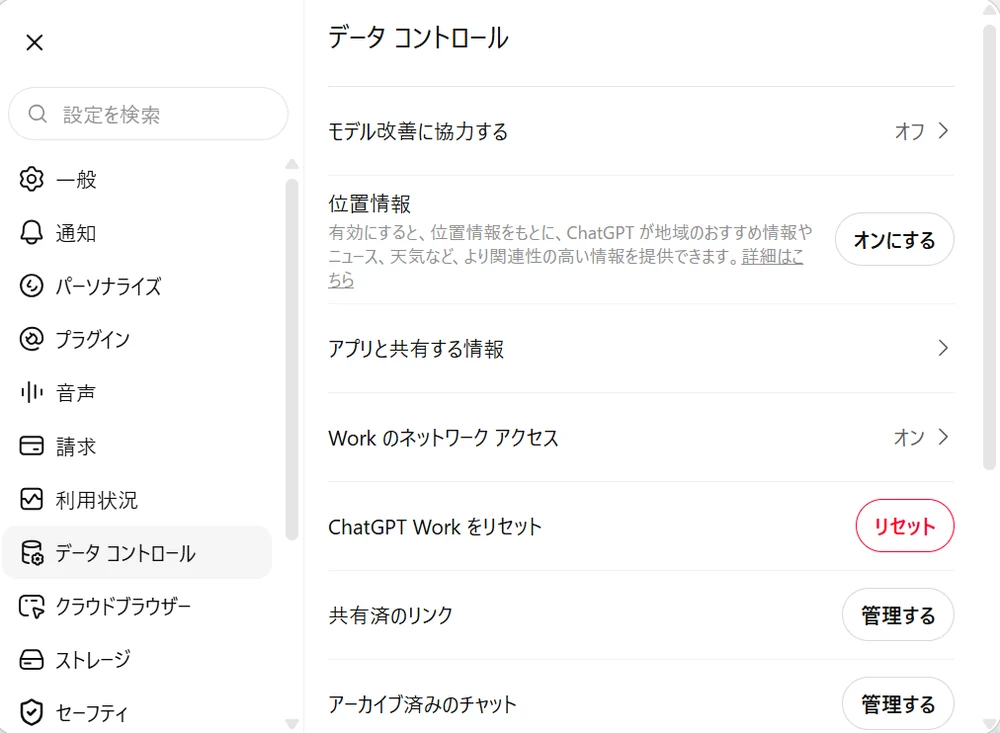Manage 共有済のリンク with 管理する
Viewport: 1000px width, 733px height.
click(x=898, y=615)
